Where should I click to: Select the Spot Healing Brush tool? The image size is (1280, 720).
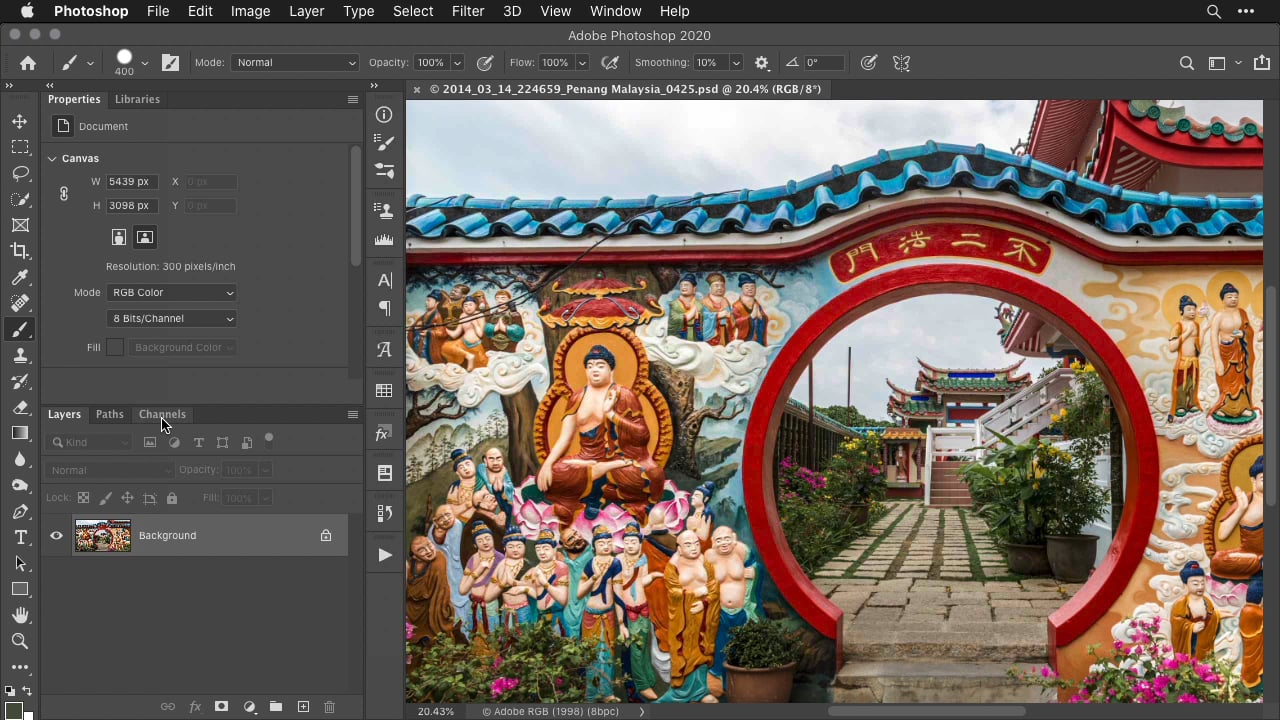[x=20, y=303]
